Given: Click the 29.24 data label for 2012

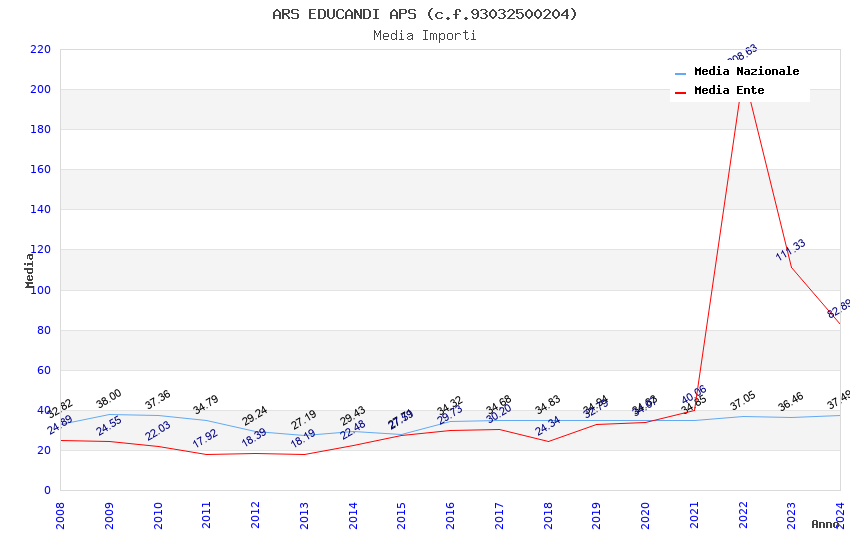Looking at the screenshot, I should [255, 416].
